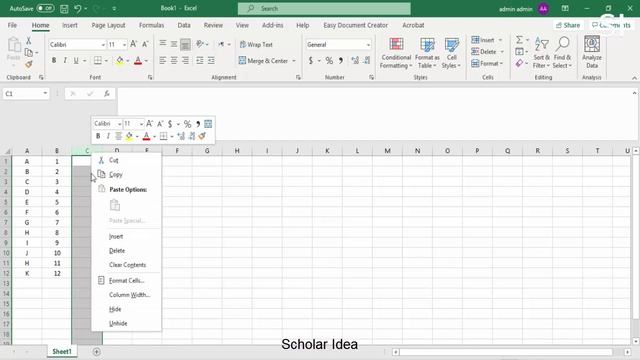Screen dimensions: 640x360
Task: Toggle Italic in the ribbon Font group
Action: click(x=65, y=60)
